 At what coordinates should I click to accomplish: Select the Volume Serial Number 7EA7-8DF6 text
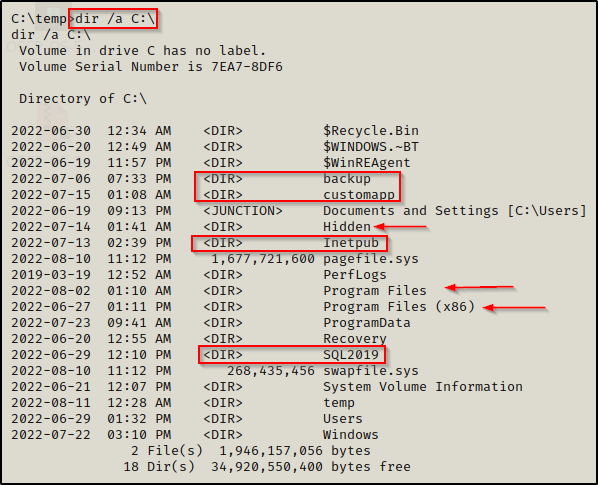(151, 67)
